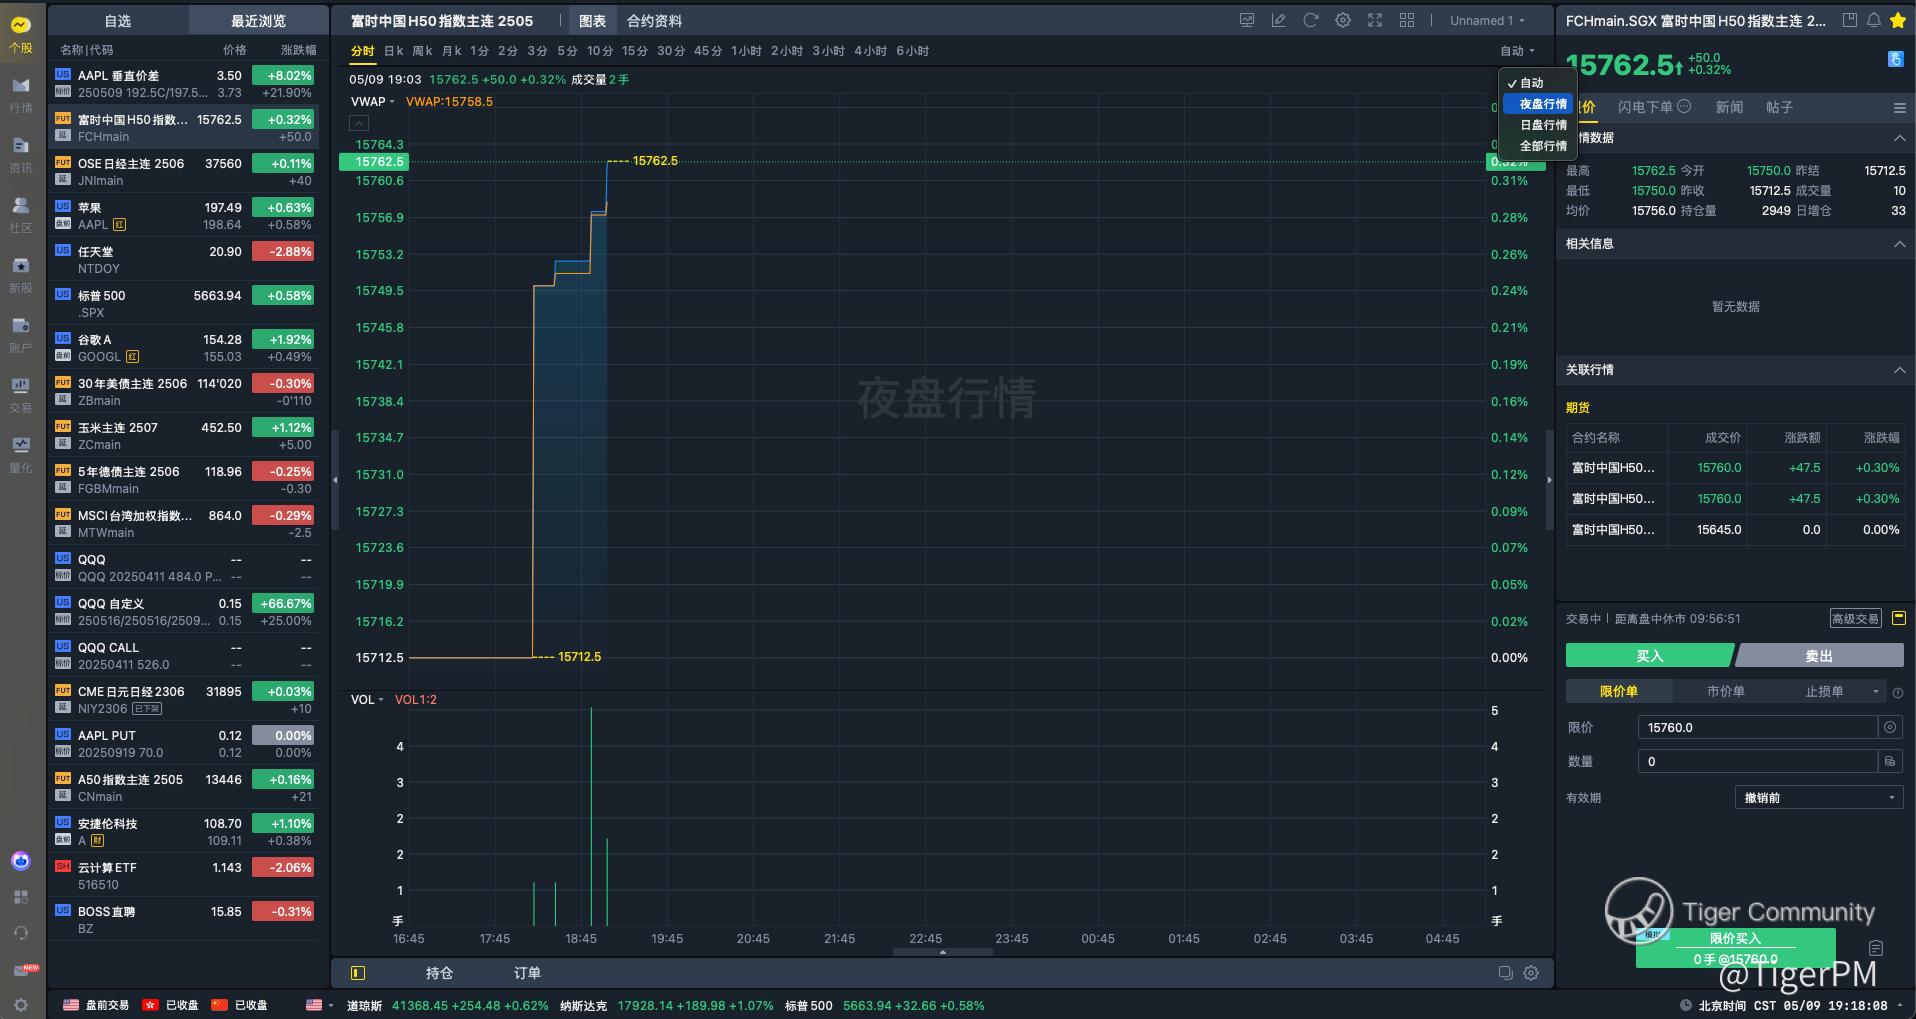The image size is (1916, 1019).
Task: Open the 交易 (Trade) sidebar section
Action: 20,395
